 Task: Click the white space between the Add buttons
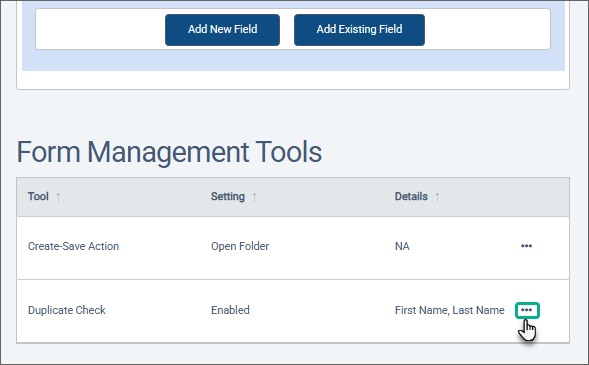tap(287, 30)
